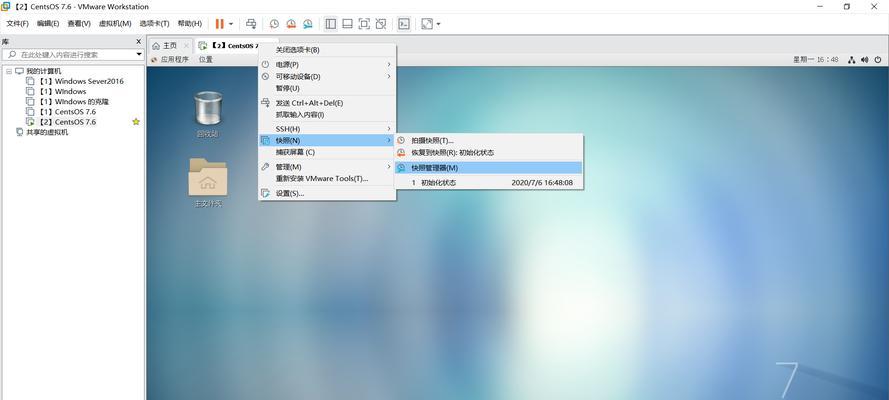The width and height of the screenshot is (889, 400).
Task: Click the library search input field
Action: coord(69,55)
